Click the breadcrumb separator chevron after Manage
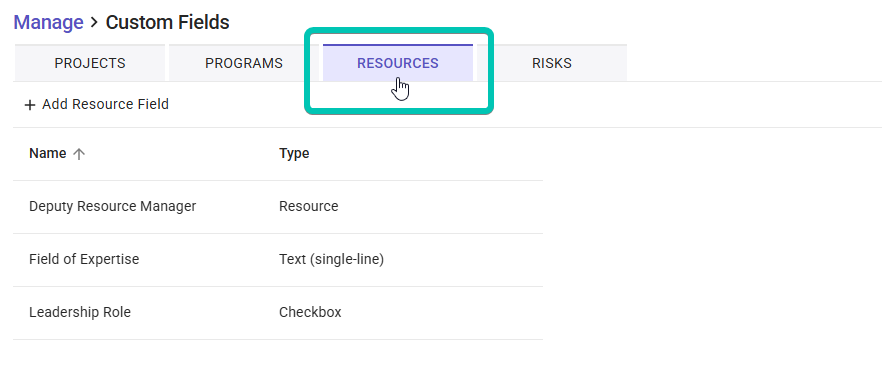The image size is (882, 372). point(94,23)
